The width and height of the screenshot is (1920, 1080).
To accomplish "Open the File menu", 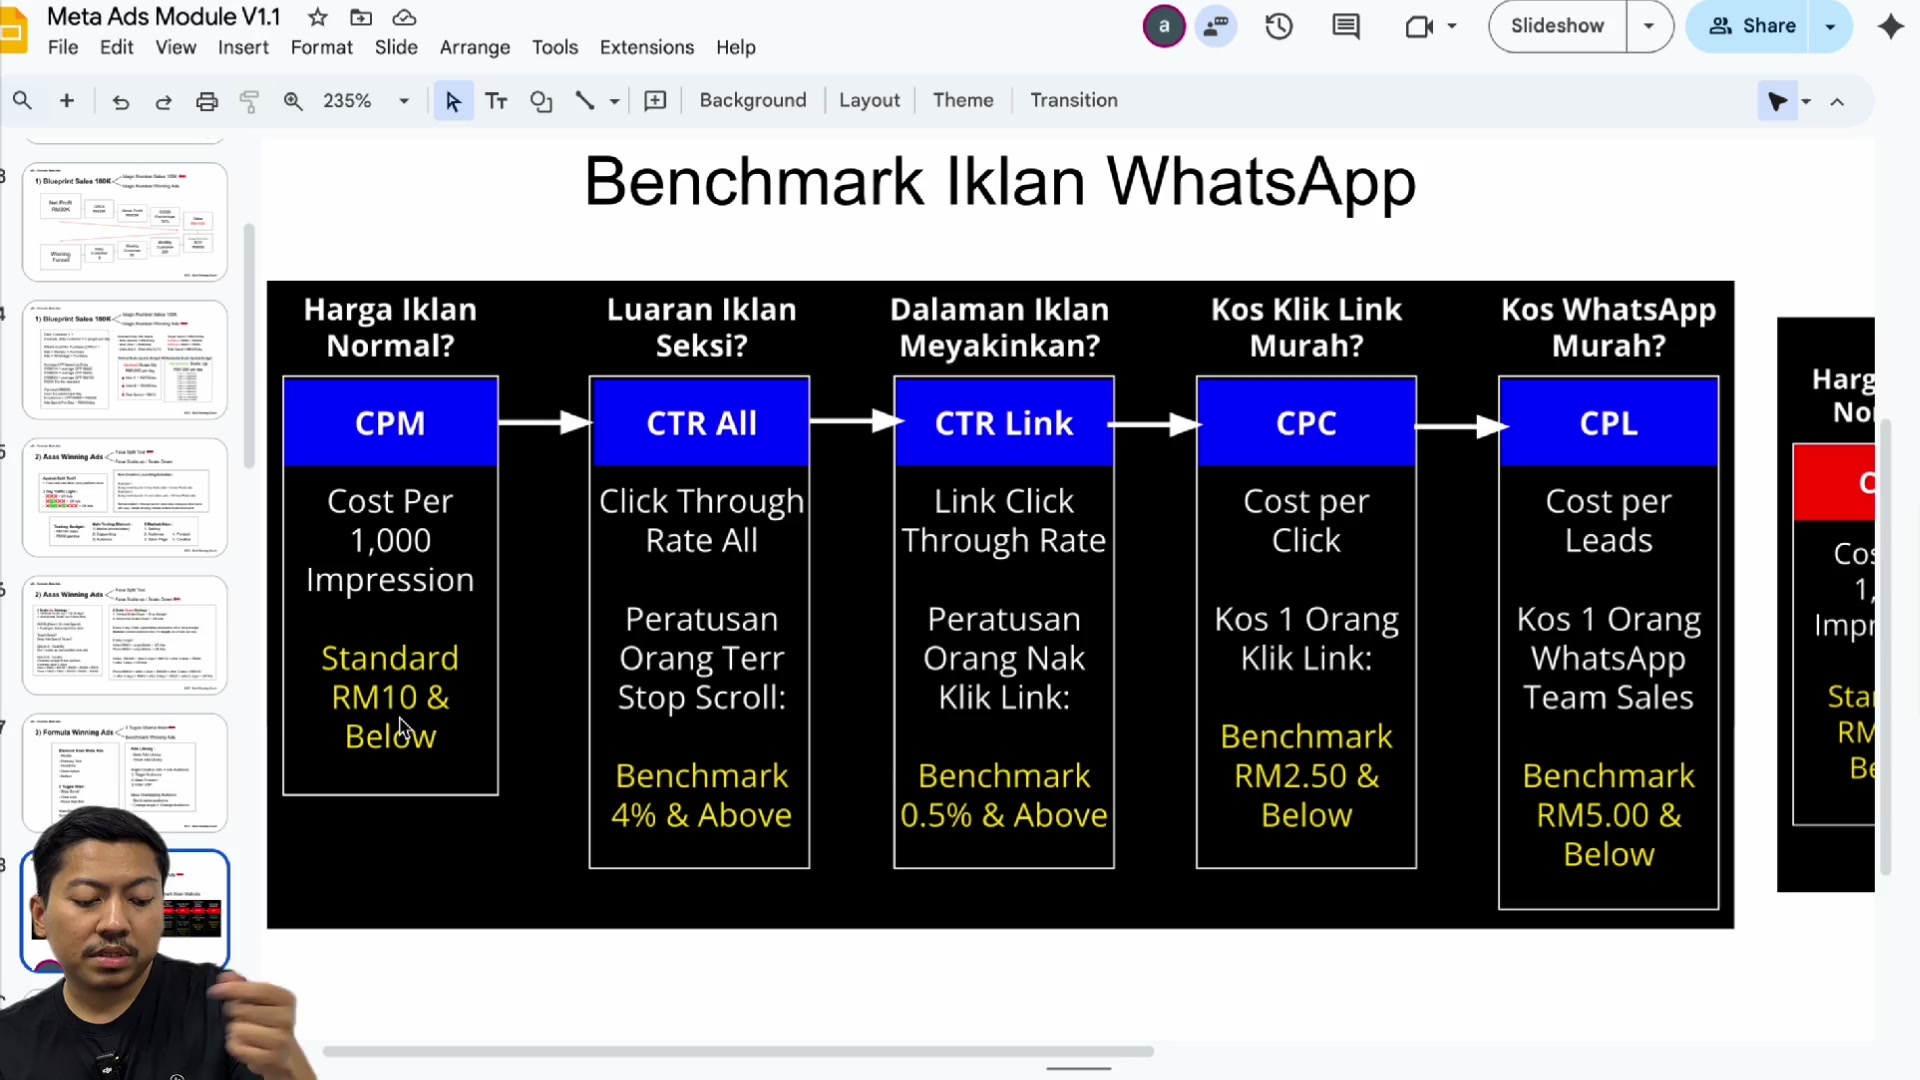I will coord(63,47).
